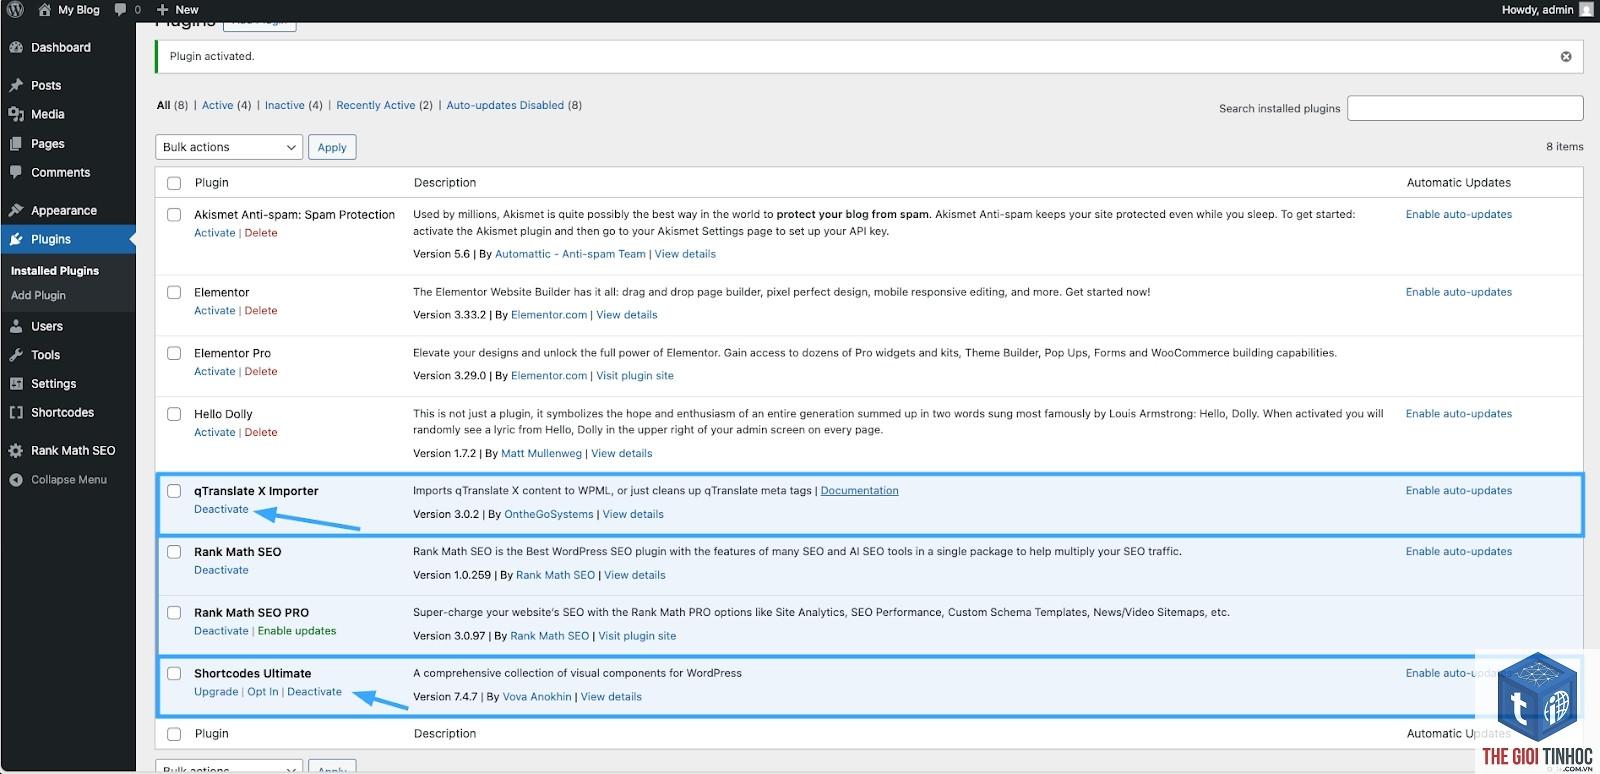Open Matt Mullenweg author link

click(x=541, y=454)
